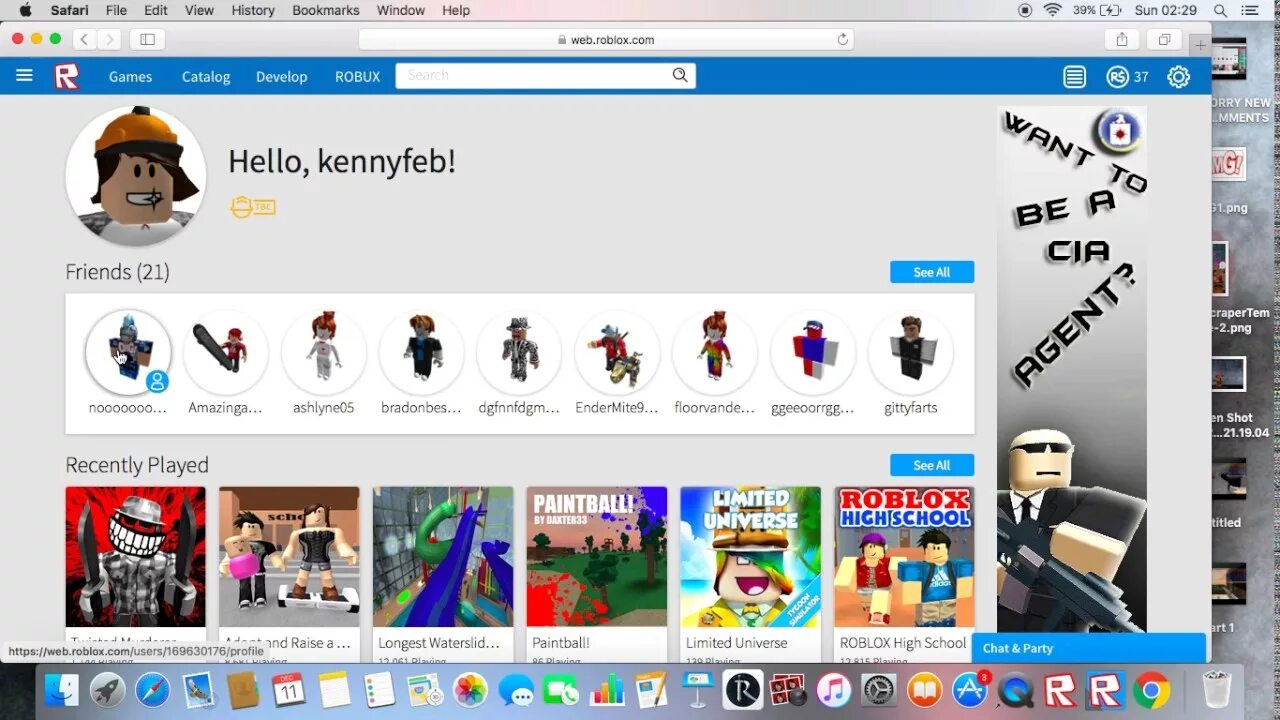Viewport: 1280px width, 720px height.
Task: Open Twisted Murderer game thumbnail
Action: (x=136, y=557)
